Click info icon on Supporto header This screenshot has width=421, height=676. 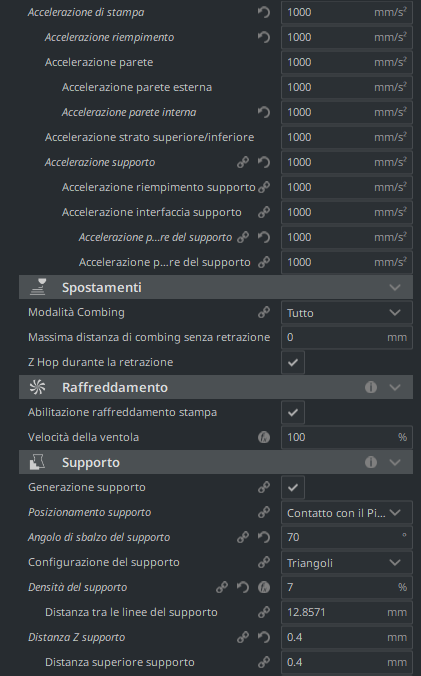371,462
